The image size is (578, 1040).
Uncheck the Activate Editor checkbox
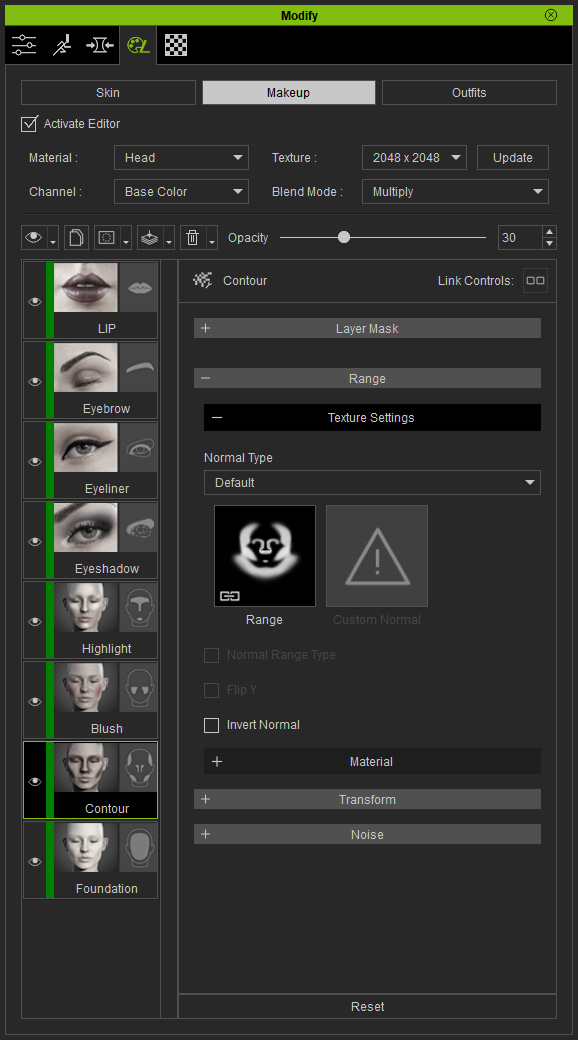point(29,123)
